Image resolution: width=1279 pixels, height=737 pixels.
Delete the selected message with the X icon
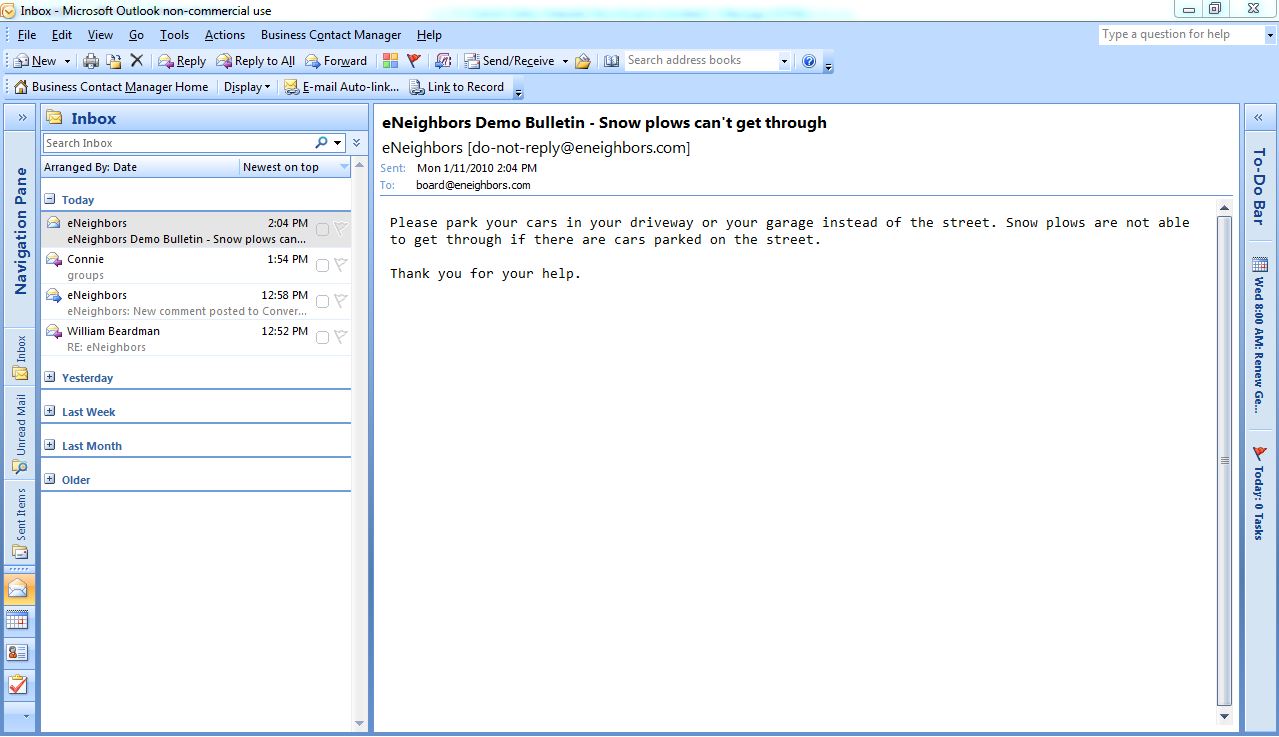click(137, 61)
